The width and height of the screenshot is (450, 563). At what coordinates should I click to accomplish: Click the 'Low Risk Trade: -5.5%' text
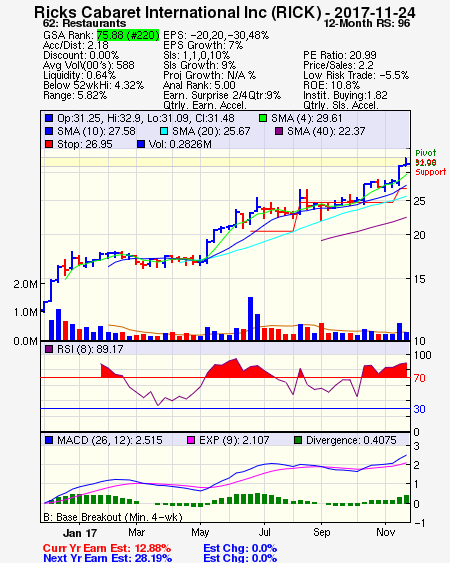click(x=356, y=75)
